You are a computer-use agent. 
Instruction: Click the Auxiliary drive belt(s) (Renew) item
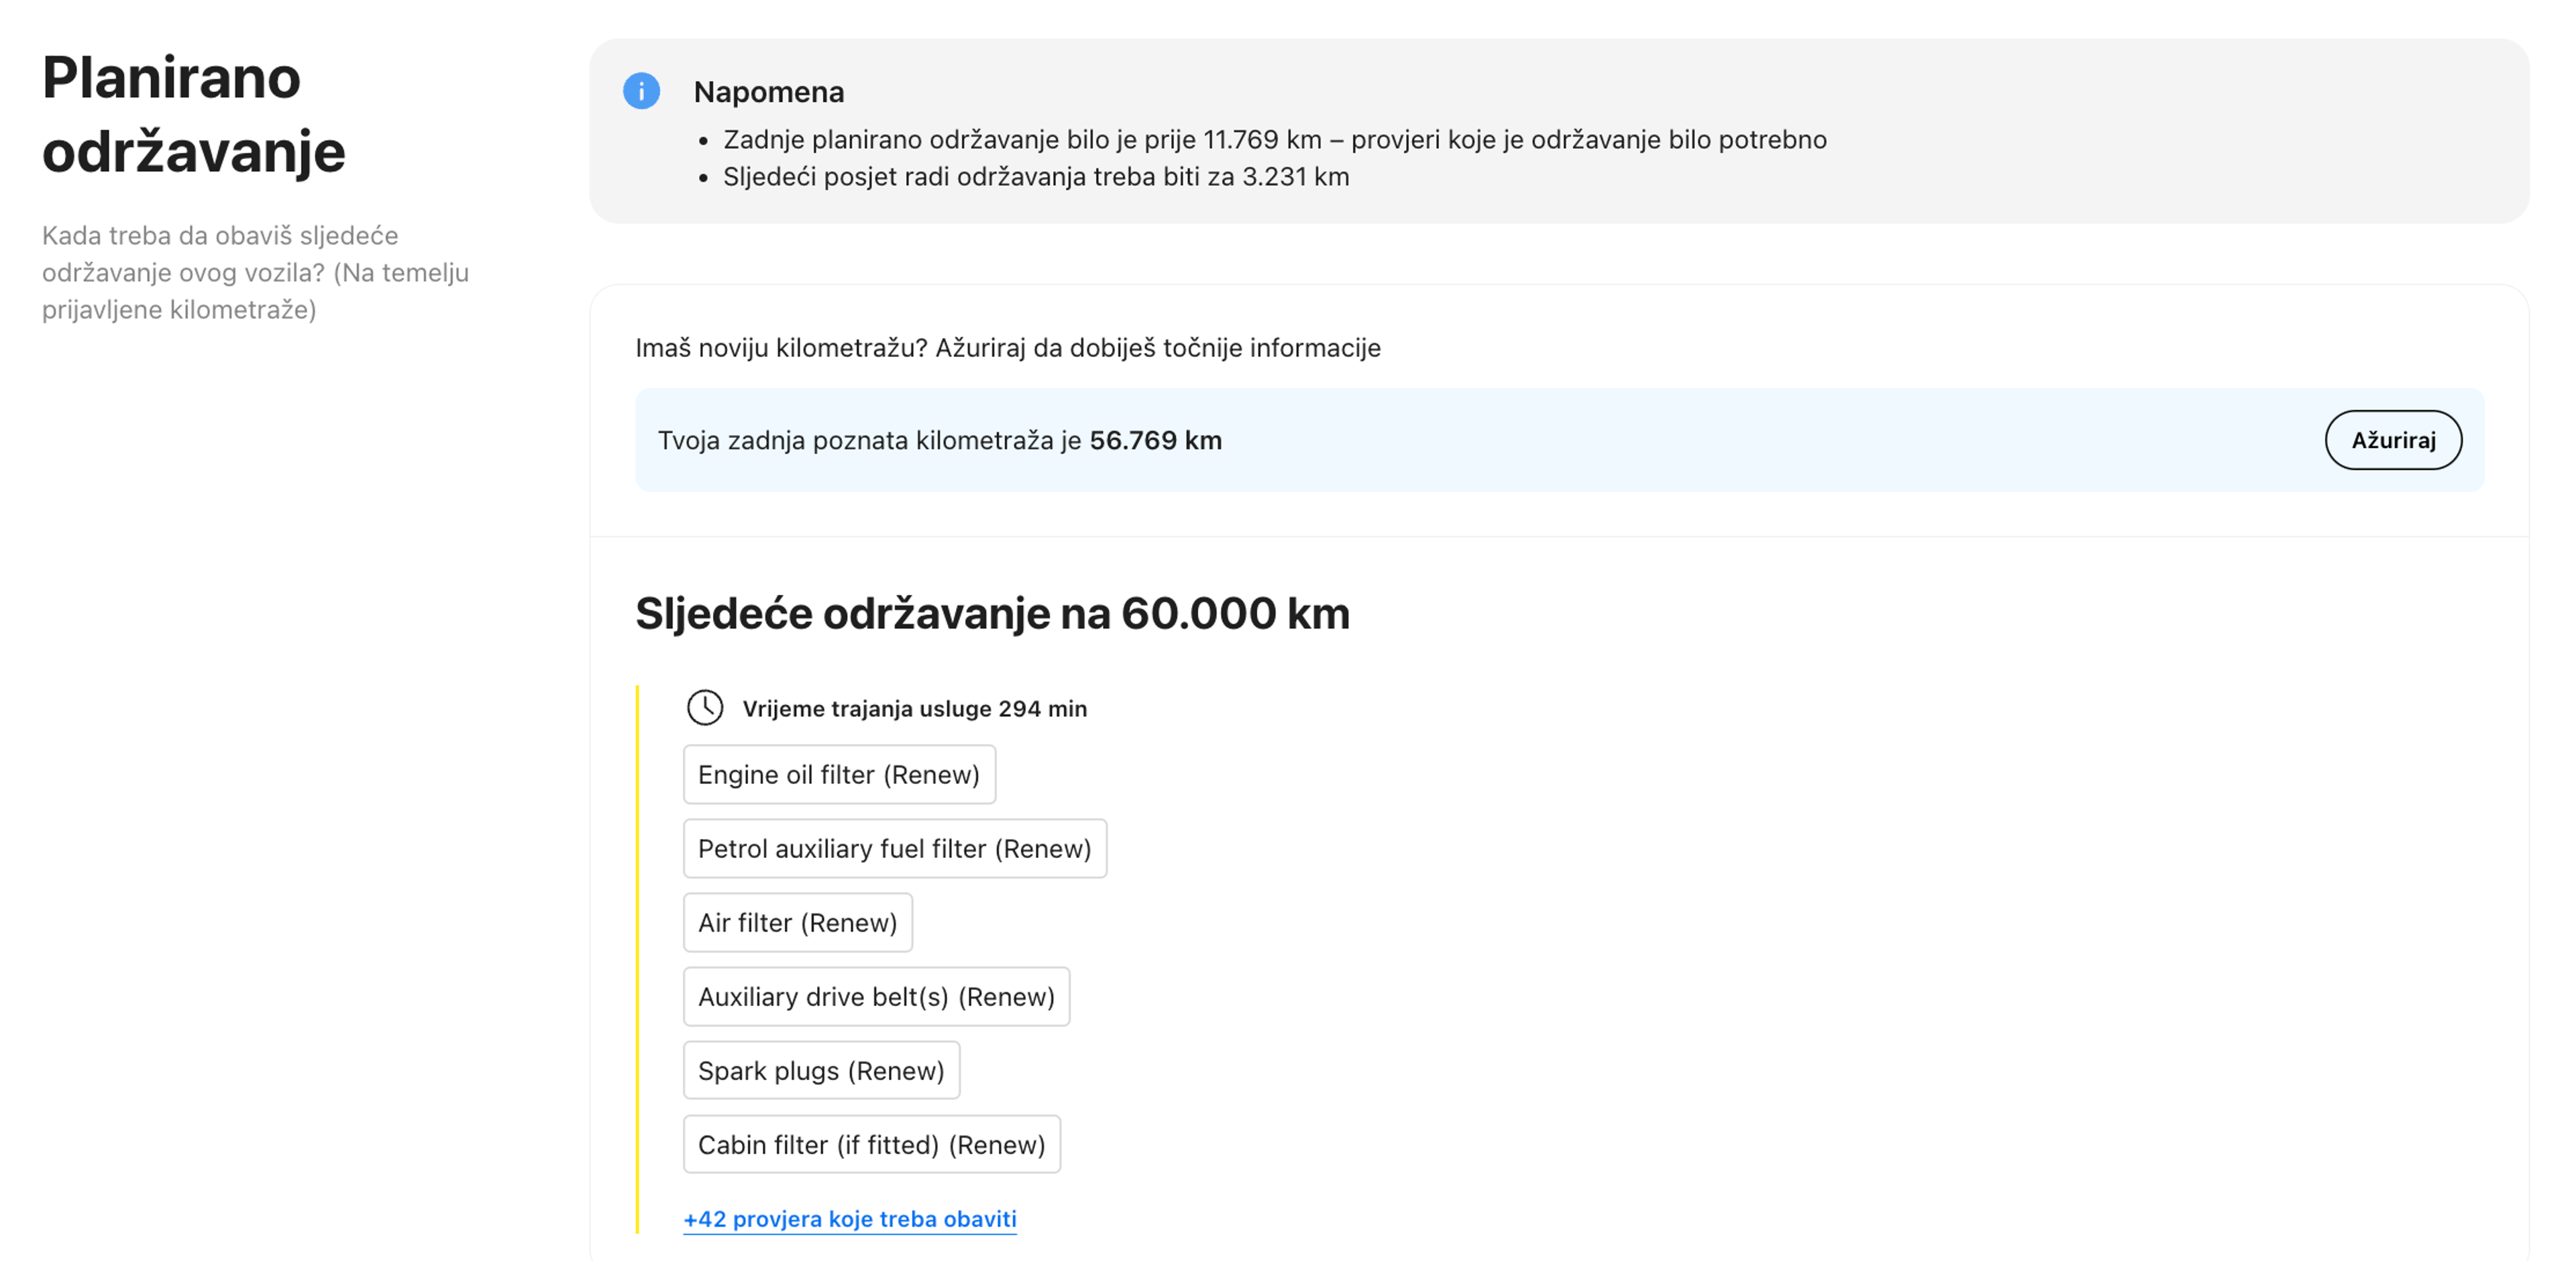pos(876,996)
